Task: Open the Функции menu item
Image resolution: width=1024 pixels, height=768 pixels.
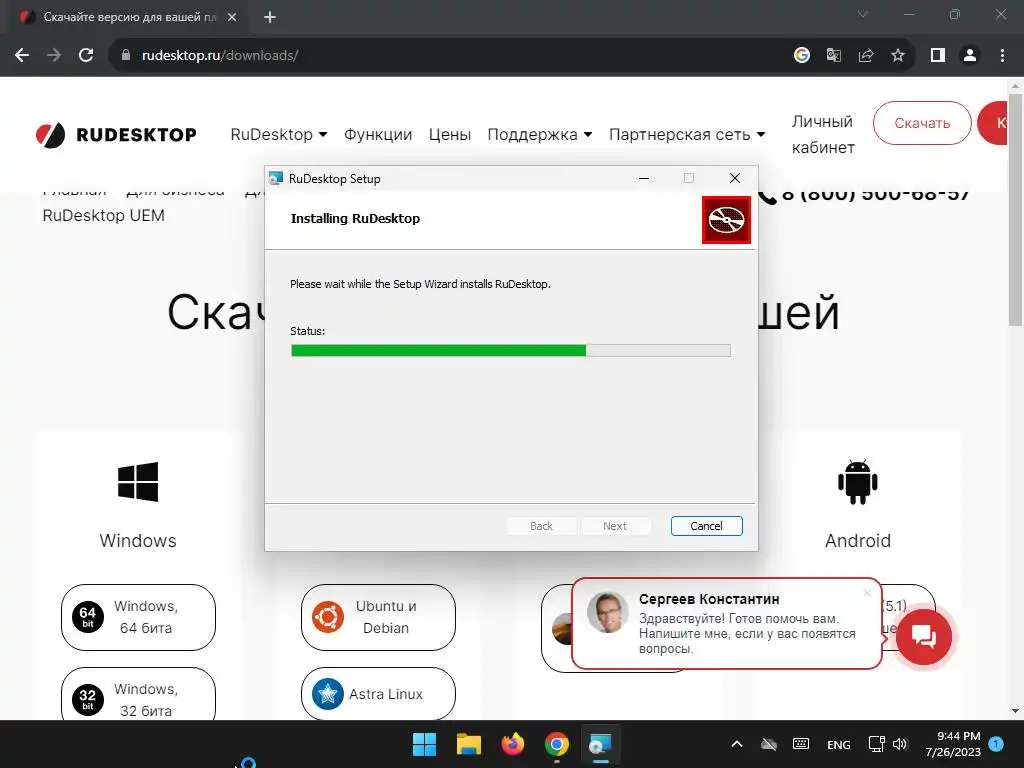Action: 378,135
